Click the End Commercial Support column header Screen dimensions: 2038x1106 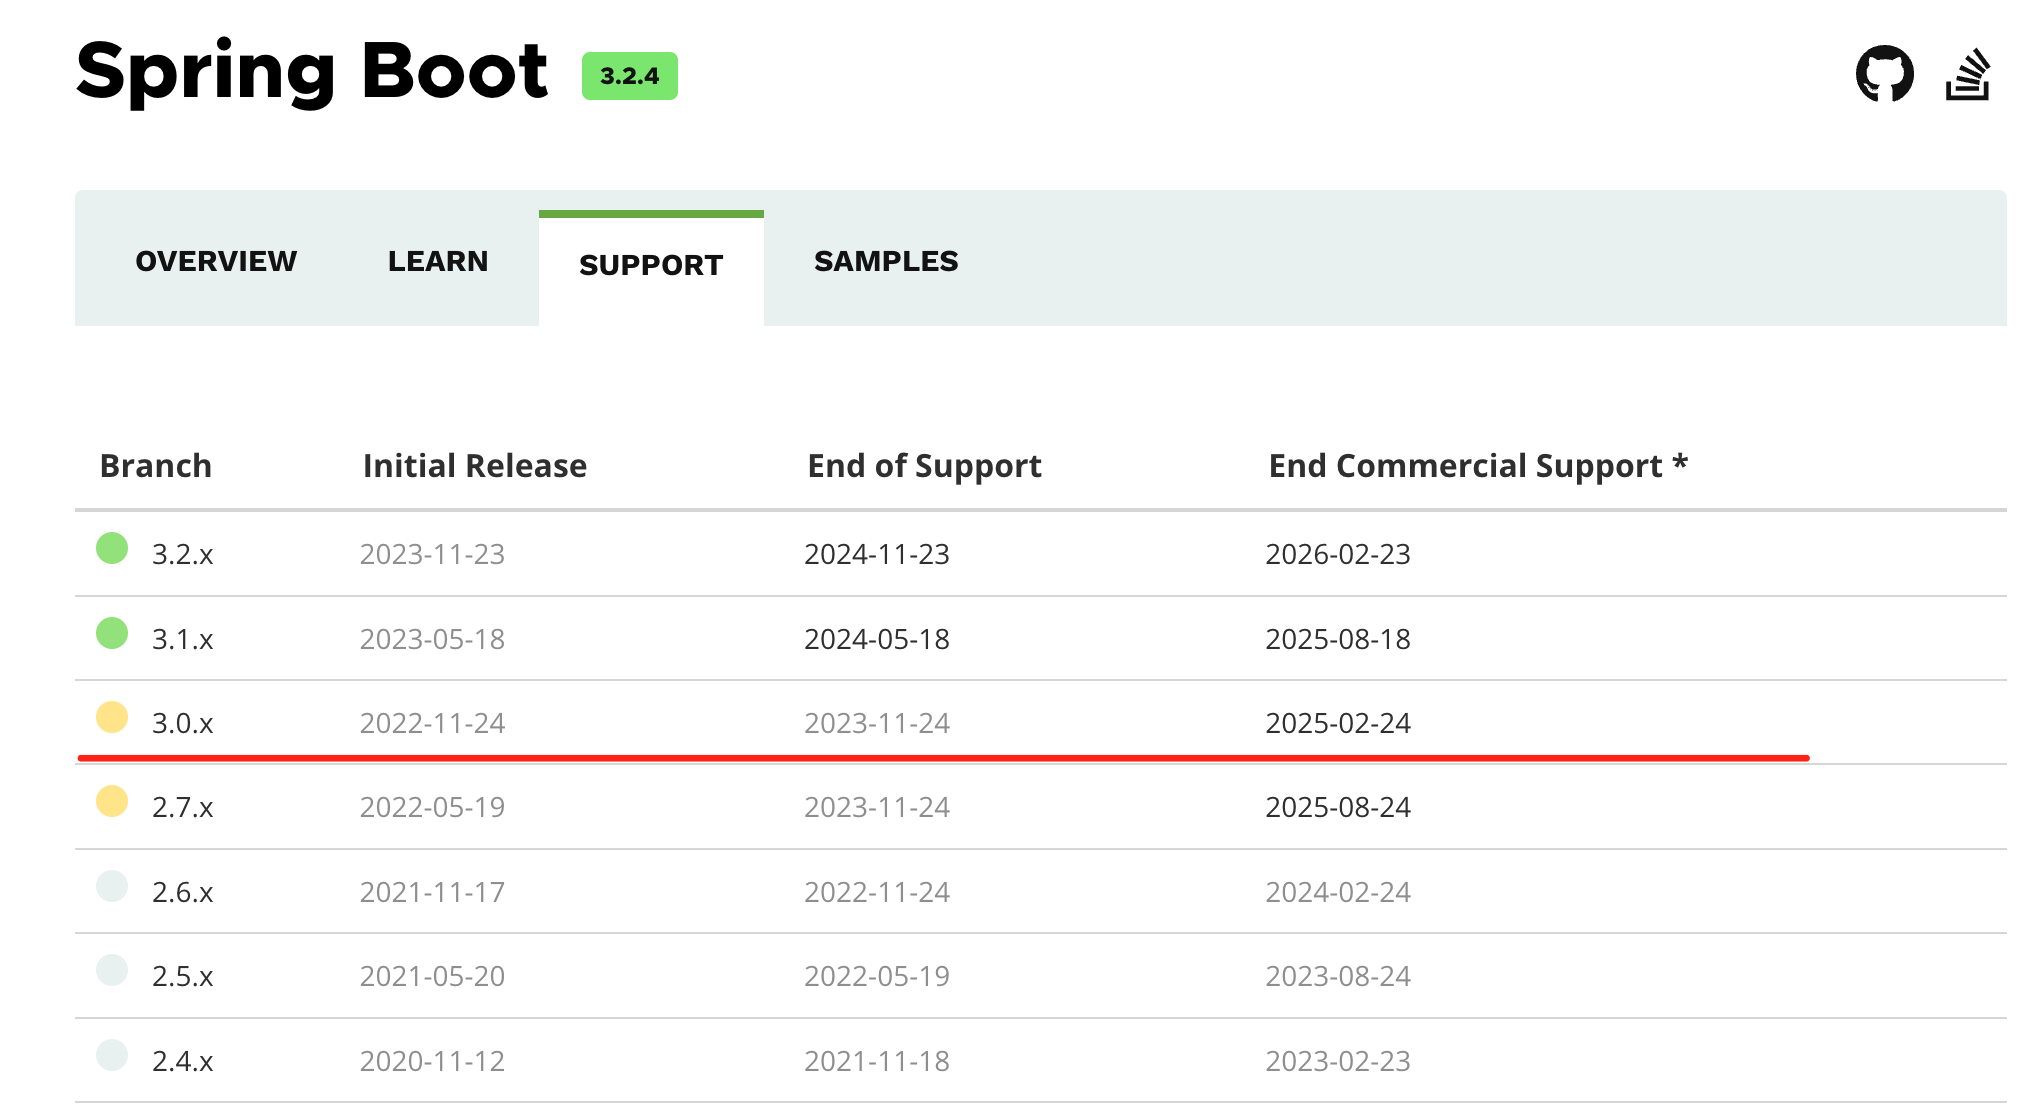[x=1477, y=466]
